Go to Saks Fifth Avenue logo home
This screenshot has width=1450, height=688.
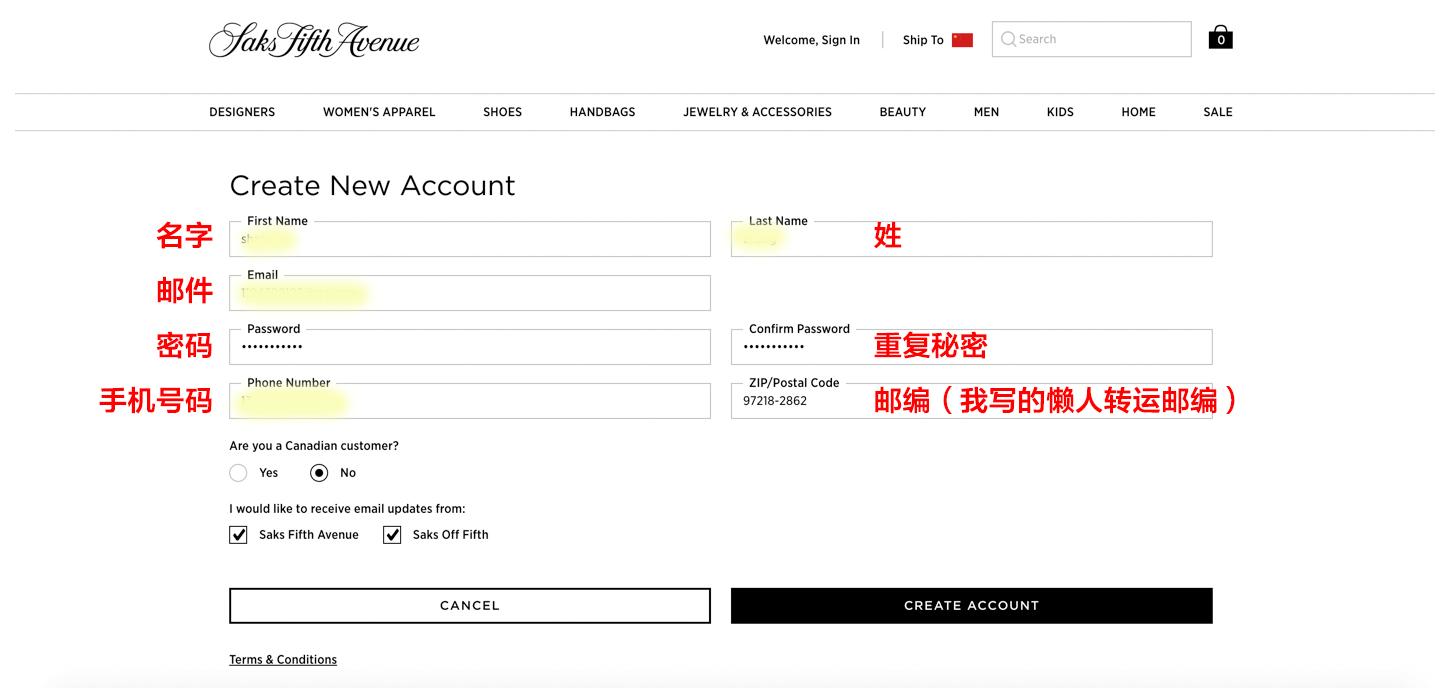[314, 40]
